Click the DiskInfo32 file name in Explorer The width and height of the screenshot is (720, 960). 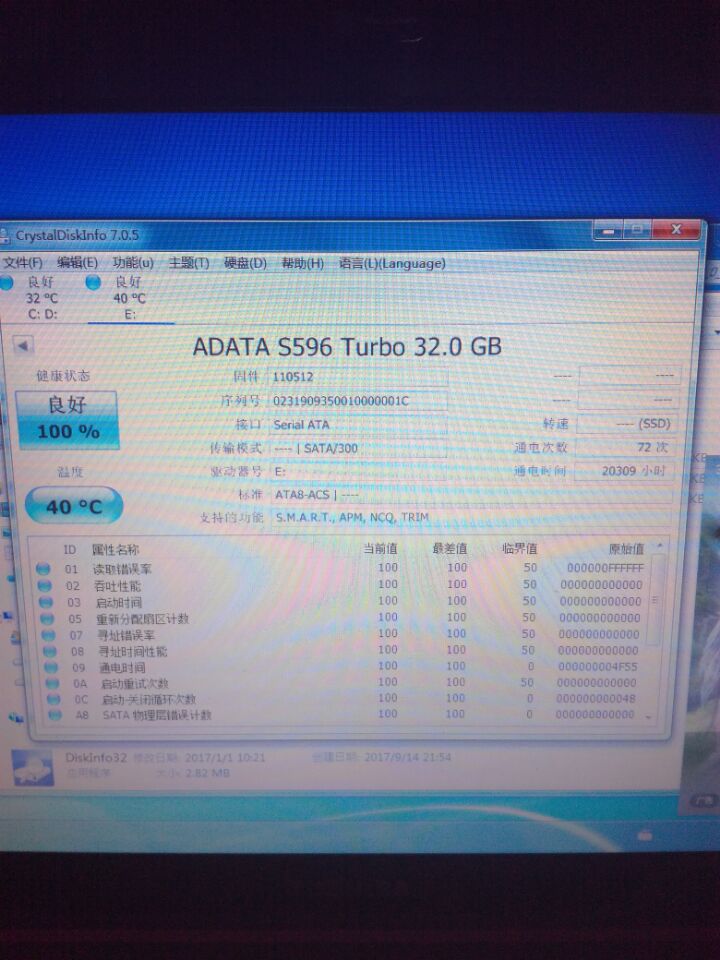[x=96, y=757]
